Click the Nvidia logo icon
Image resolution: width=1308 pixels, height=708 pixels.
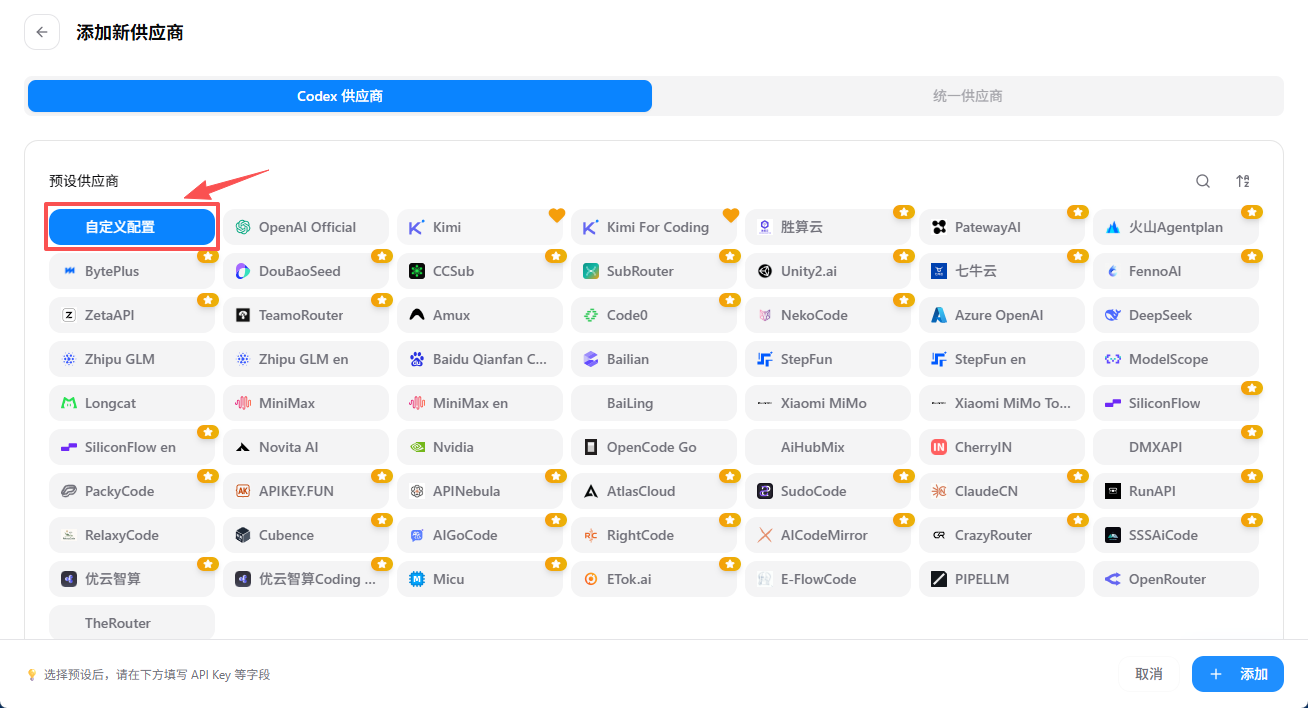[416, 447]
